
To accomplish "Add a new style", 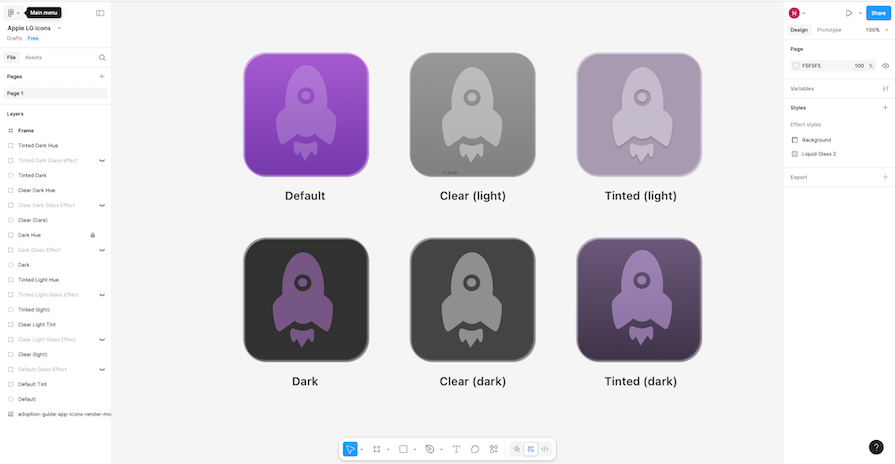I will (x=885, y=107).
